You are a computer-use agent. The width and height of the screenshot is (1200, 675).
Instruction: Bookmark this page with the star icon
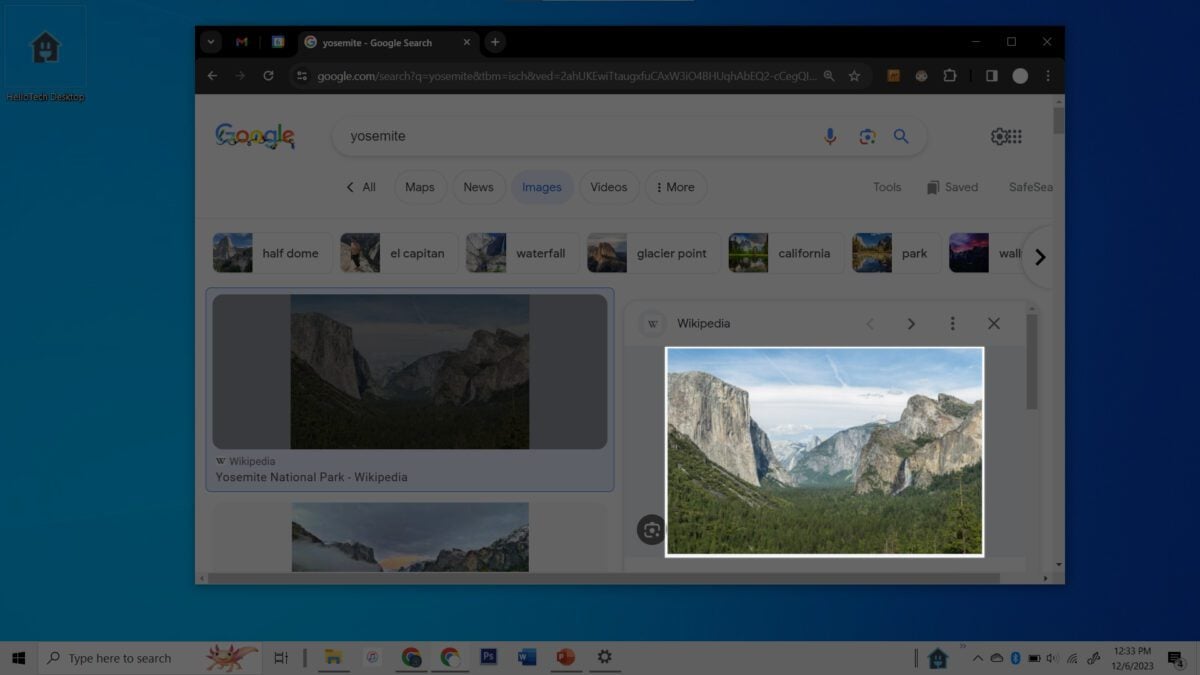pyautogui.click(x=854, y=75)
